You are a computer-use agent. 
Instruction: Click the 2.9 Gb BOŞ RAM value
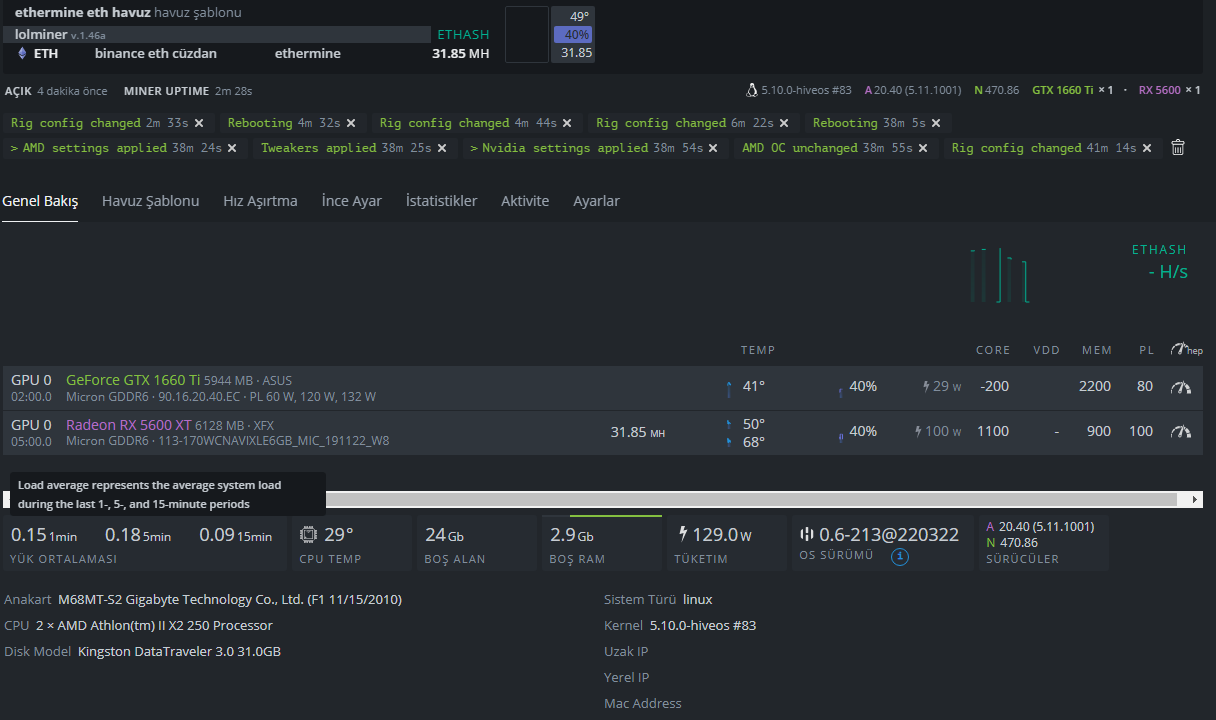(572, 535)
